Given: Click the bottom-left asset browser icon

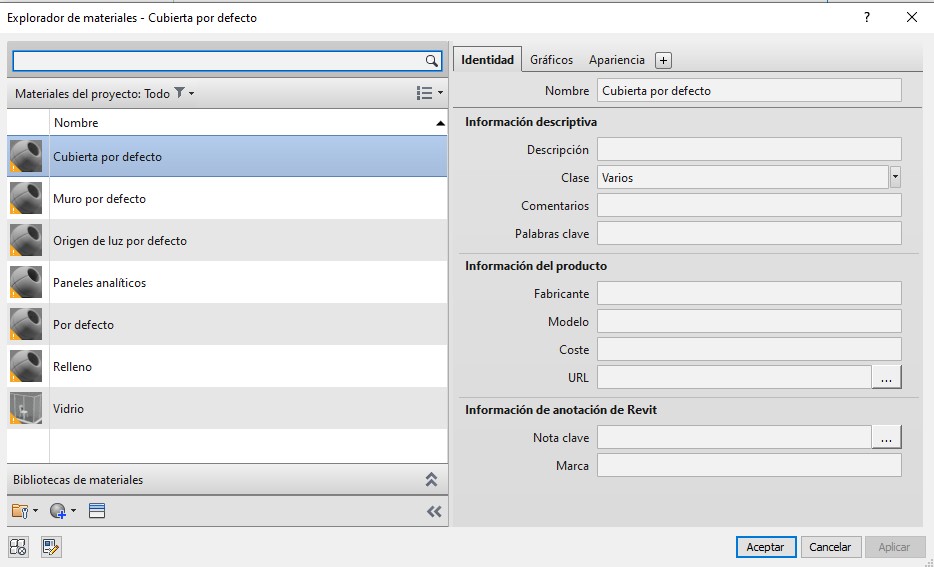Looking at the screenshot, I should (18, 546).
